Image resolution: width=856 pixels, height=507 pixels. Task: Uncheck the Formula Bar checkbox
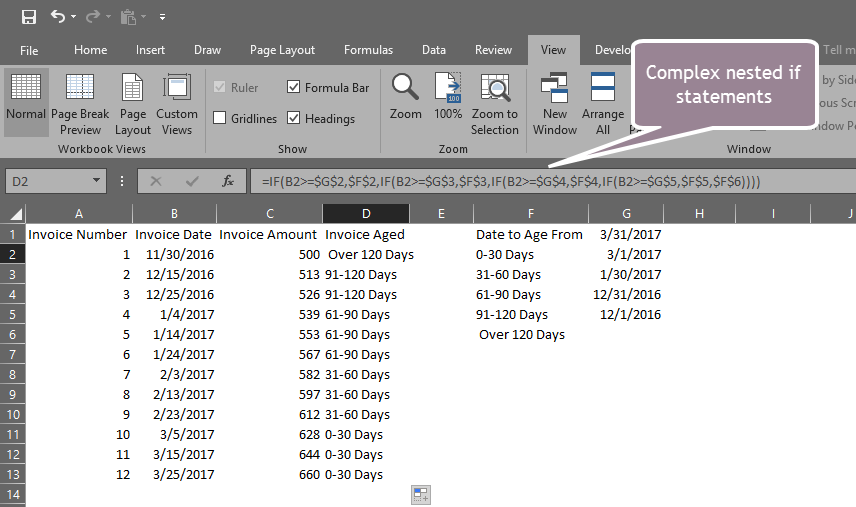click(x=294, y=88)
